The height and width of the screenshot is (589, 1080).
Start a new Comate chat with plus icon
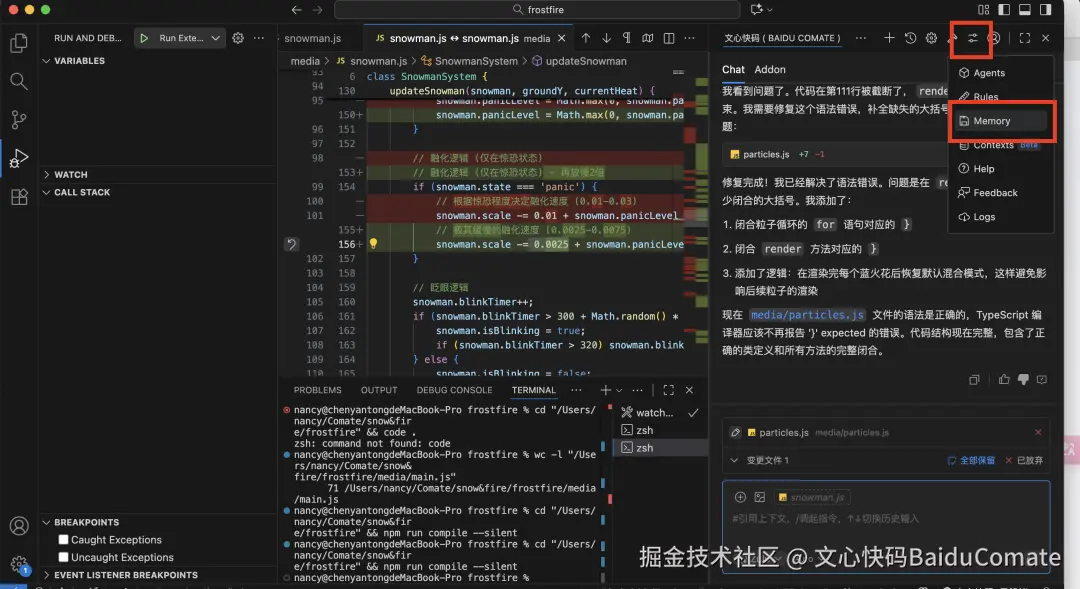(889, 38)
